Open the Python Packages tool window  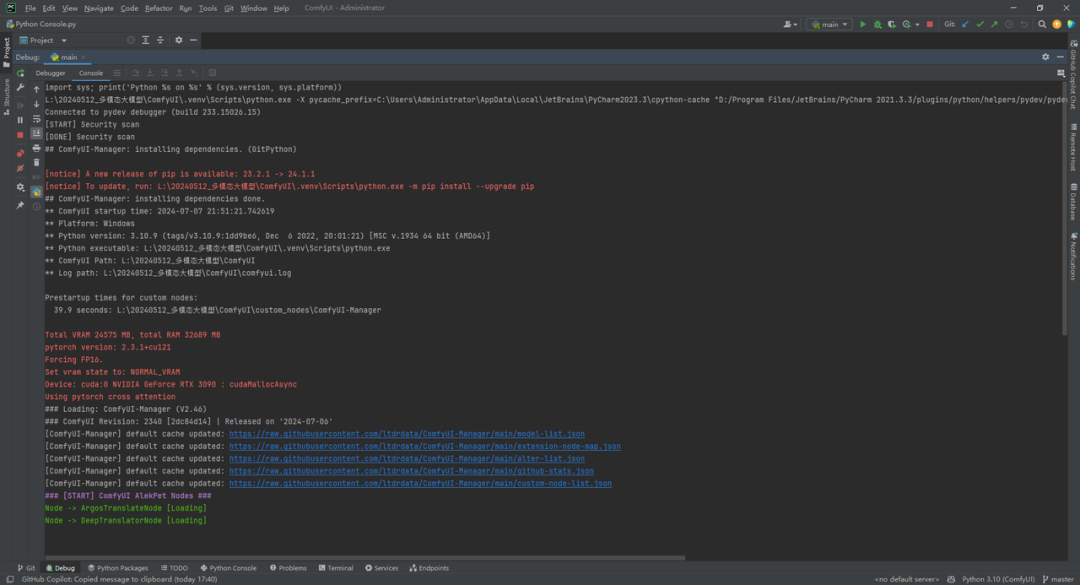(x=118, y=568)
